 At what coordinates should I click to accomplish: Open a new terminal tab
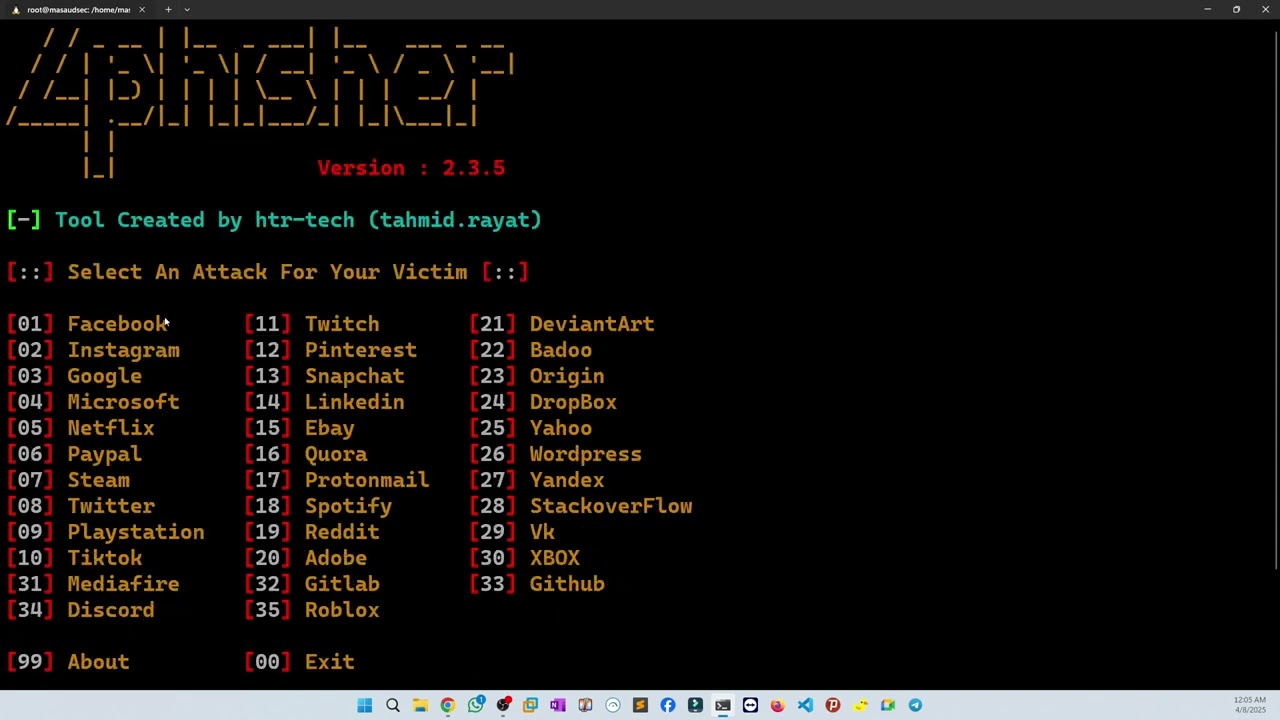(x=168, y=10)
